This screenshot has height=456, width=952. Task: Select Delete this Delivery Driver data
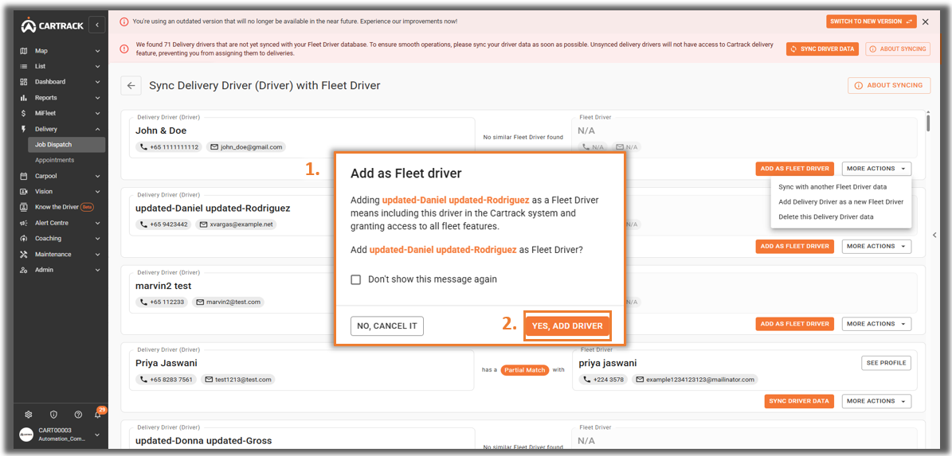[826, 217]
